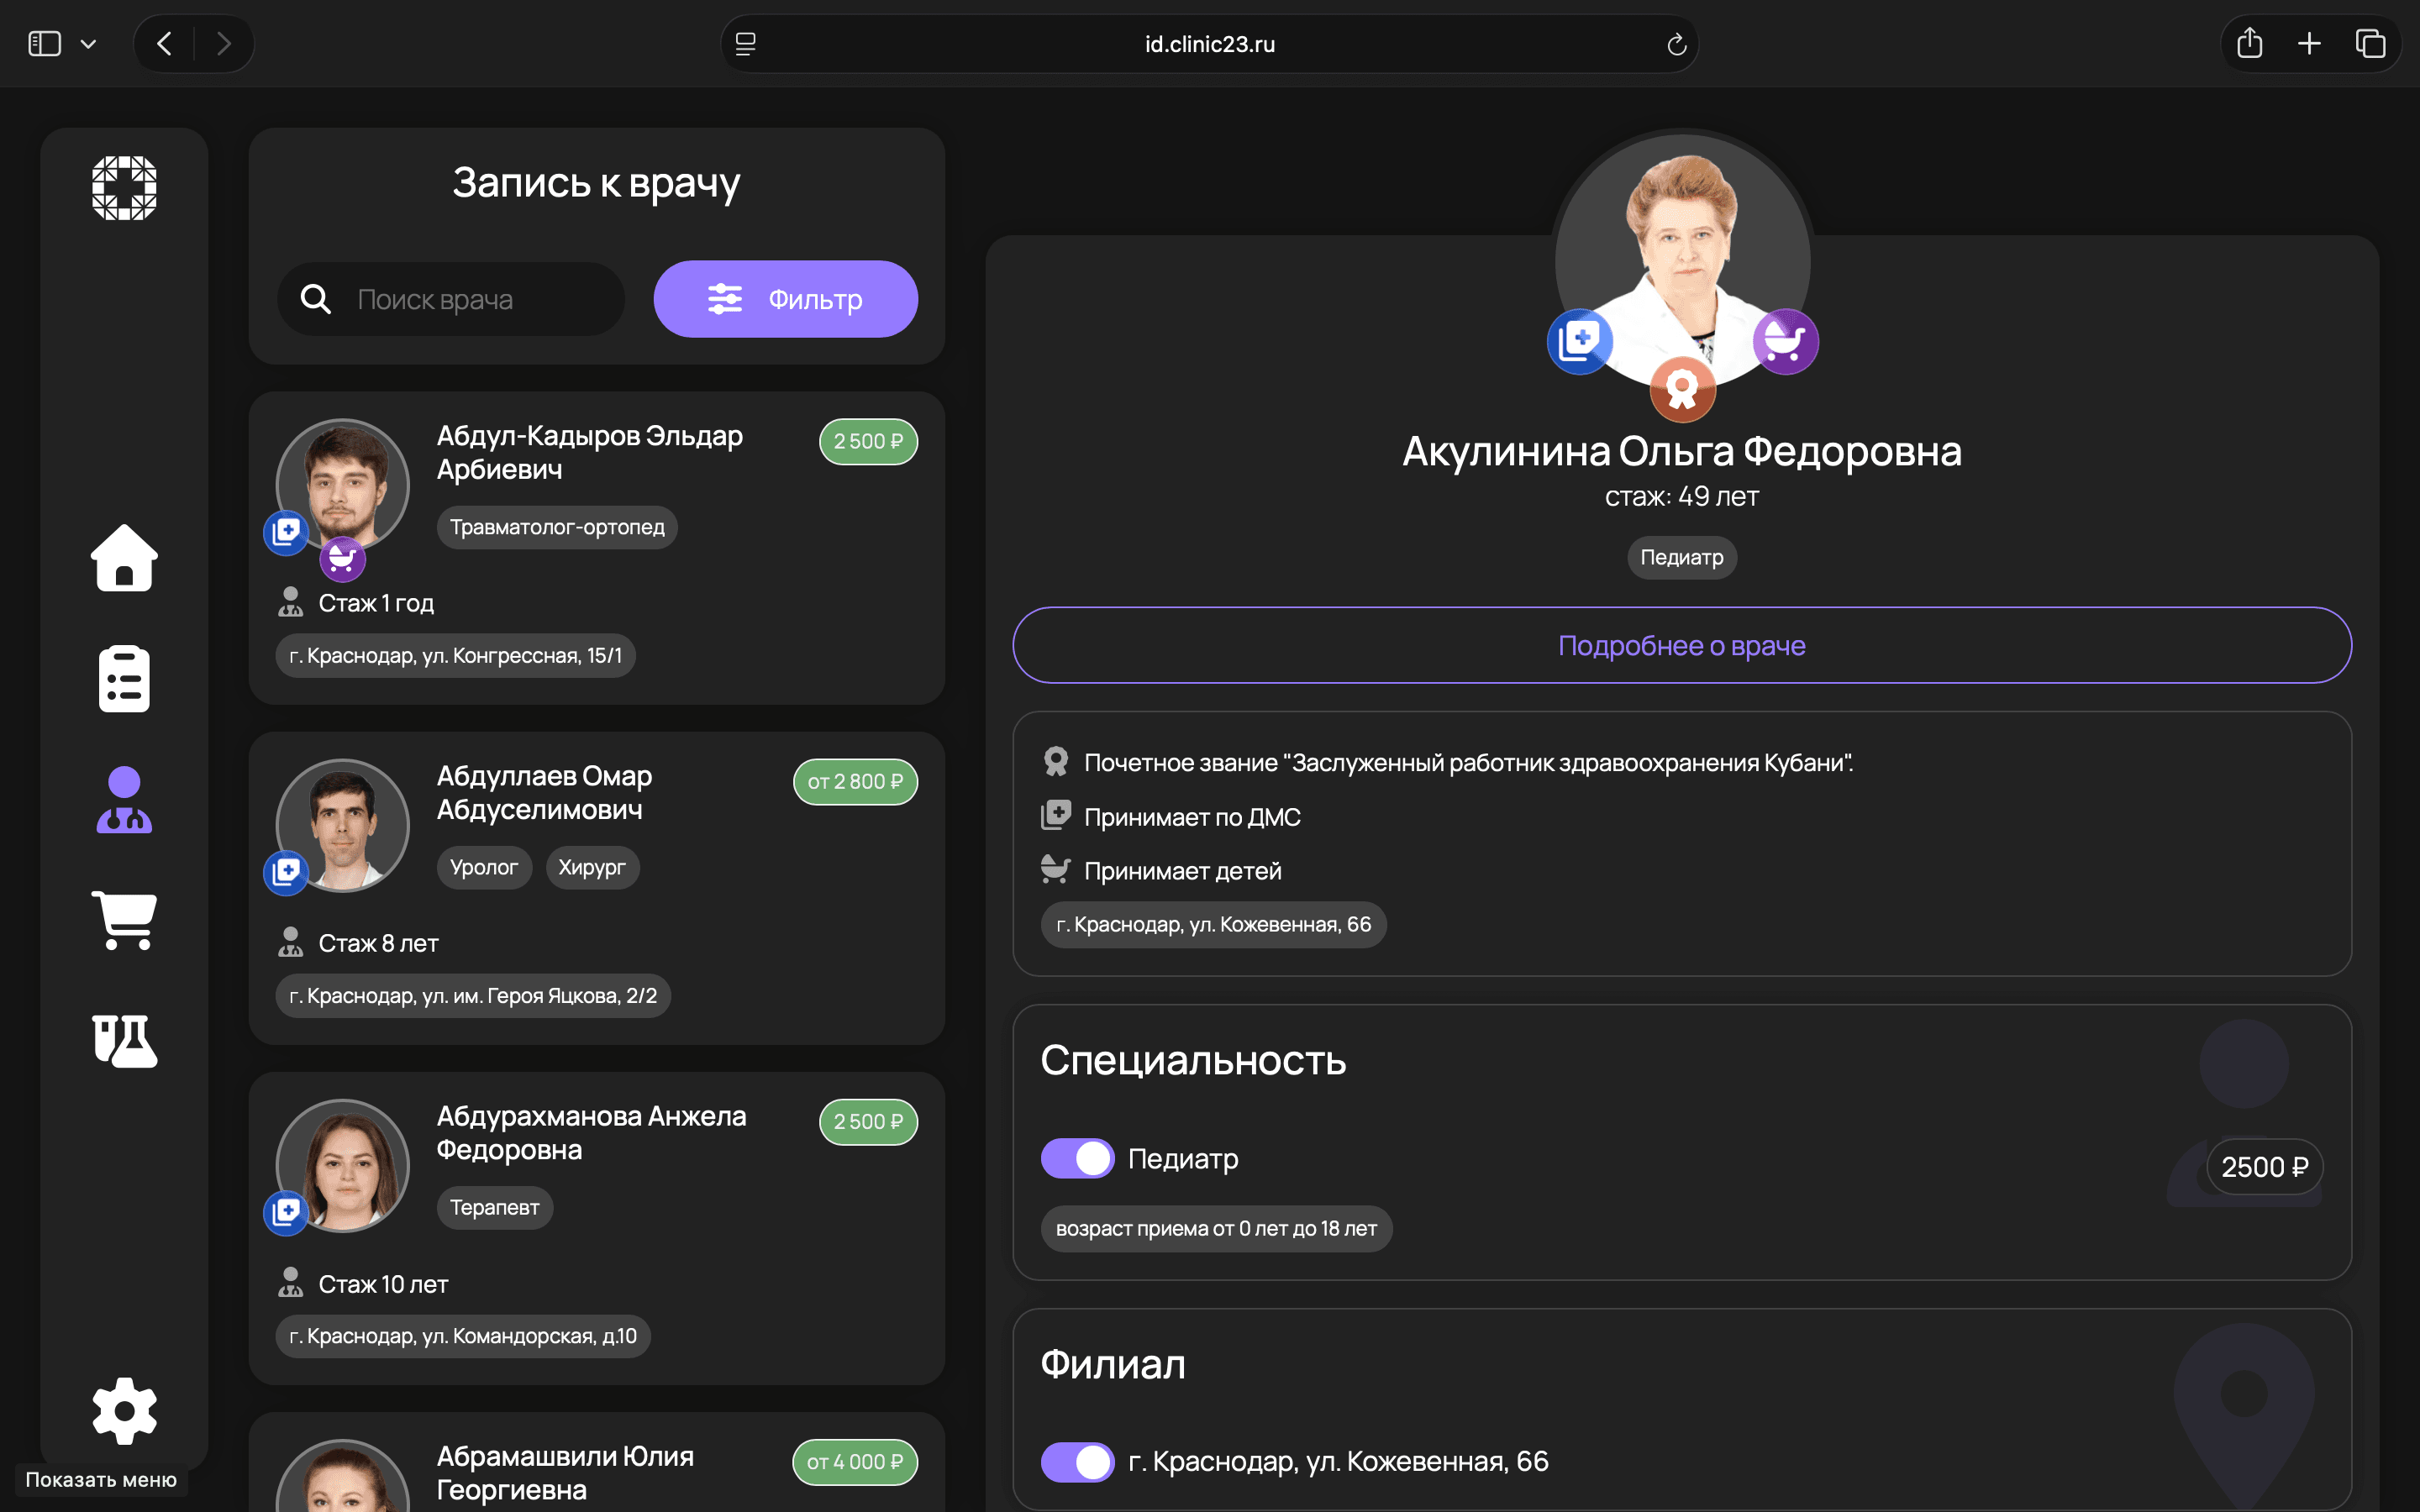Click the Уролог specialty tag
This screenshot has width=2420, height=1512.
point(484,867)
